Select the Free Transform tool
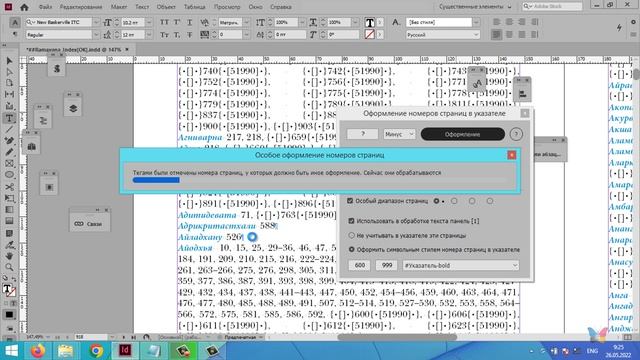This screenshot has width=640, height=360. pos(9,198)
